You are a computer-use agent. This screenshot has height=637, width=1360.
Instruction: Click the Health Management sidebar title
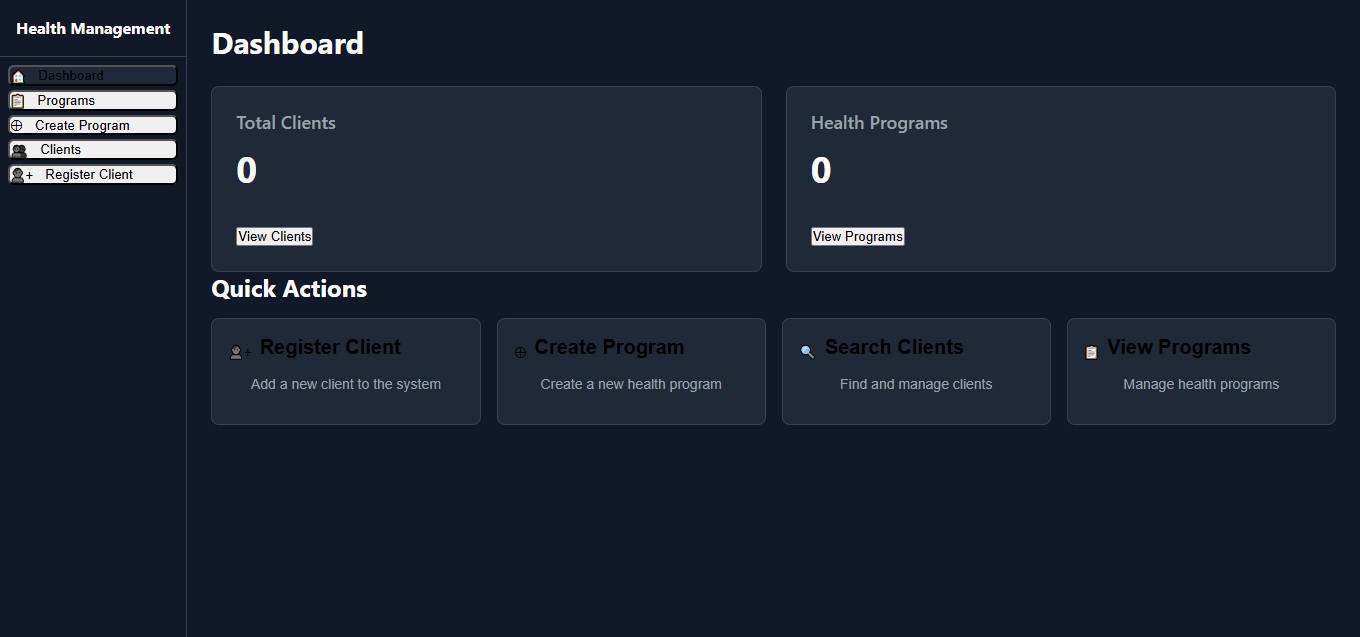click(93, 29)
